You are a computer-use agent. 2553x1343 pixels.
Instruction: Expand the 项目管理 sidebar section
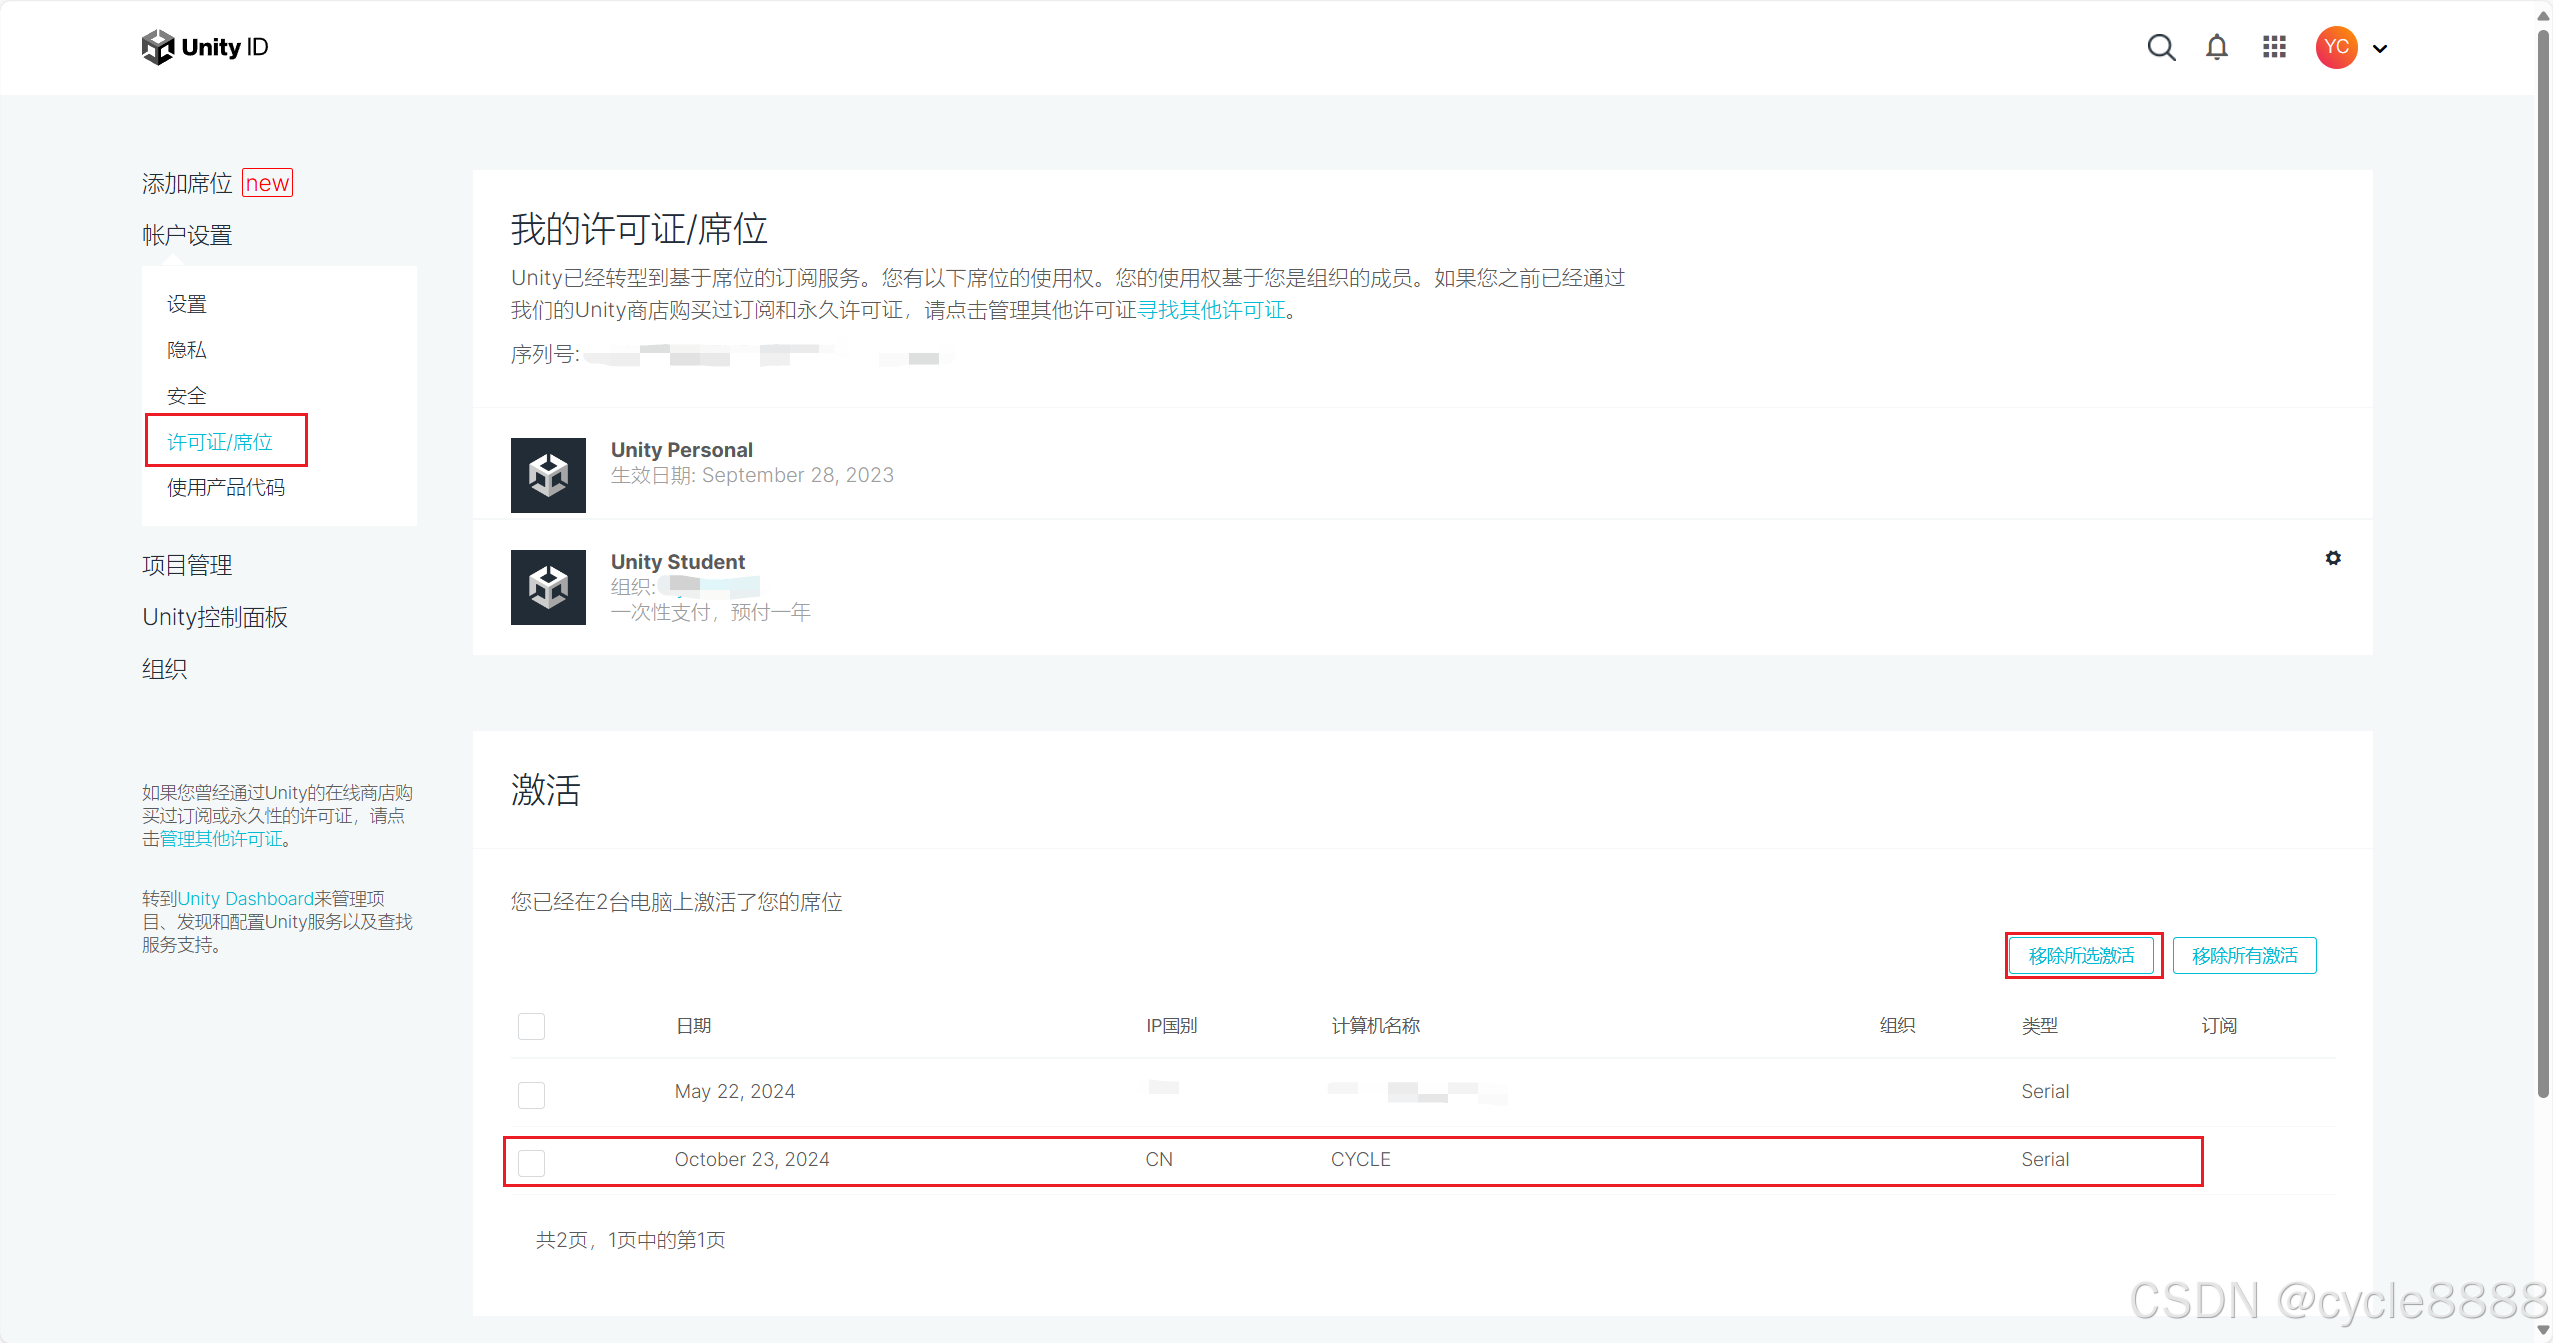pos(187,565)
